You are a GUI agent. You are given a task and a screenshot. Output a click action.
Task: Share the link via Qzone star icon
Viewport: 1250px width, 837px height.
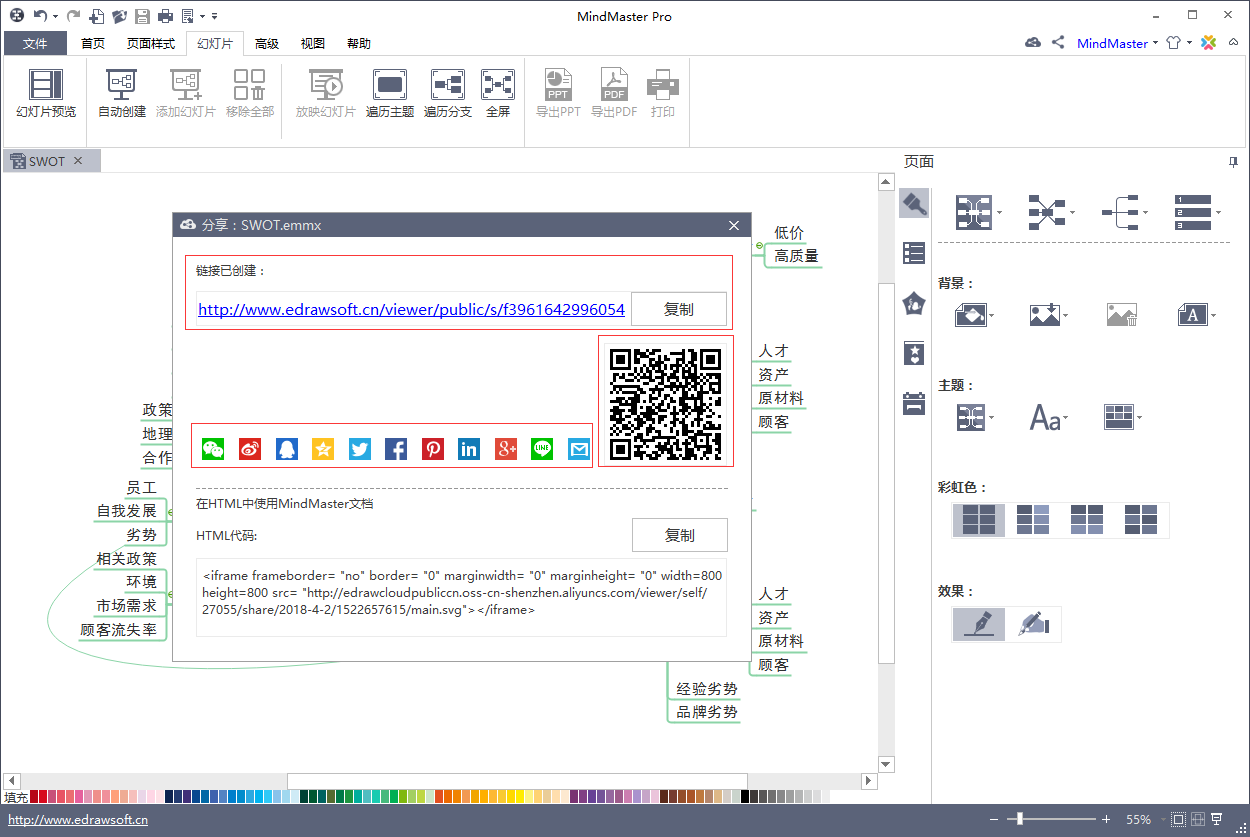click(x=323, y=449)
